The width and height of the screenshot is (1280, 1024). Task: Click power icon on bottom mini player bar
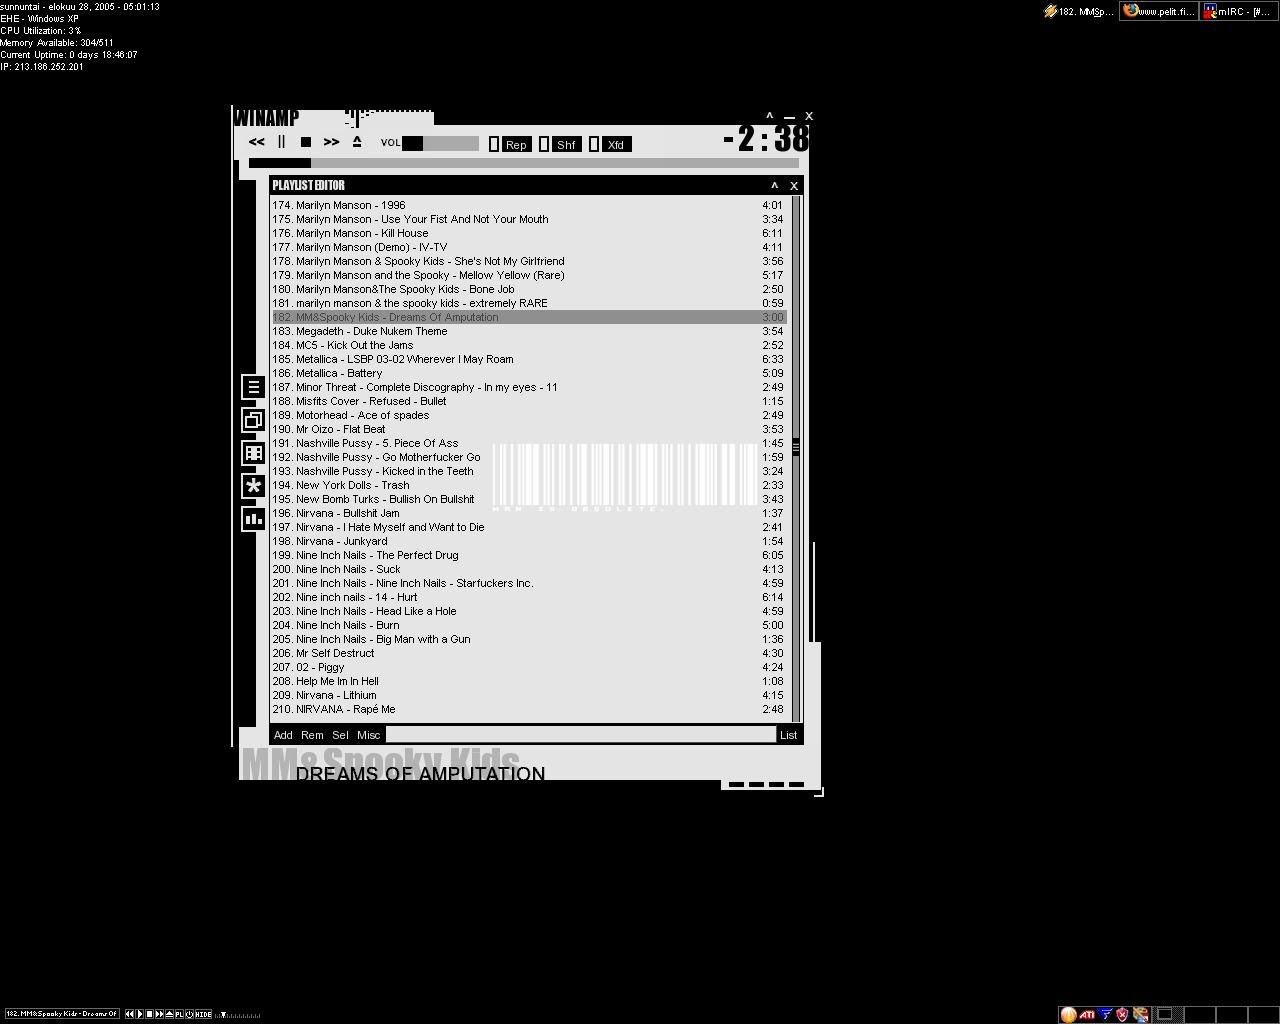190,1014
